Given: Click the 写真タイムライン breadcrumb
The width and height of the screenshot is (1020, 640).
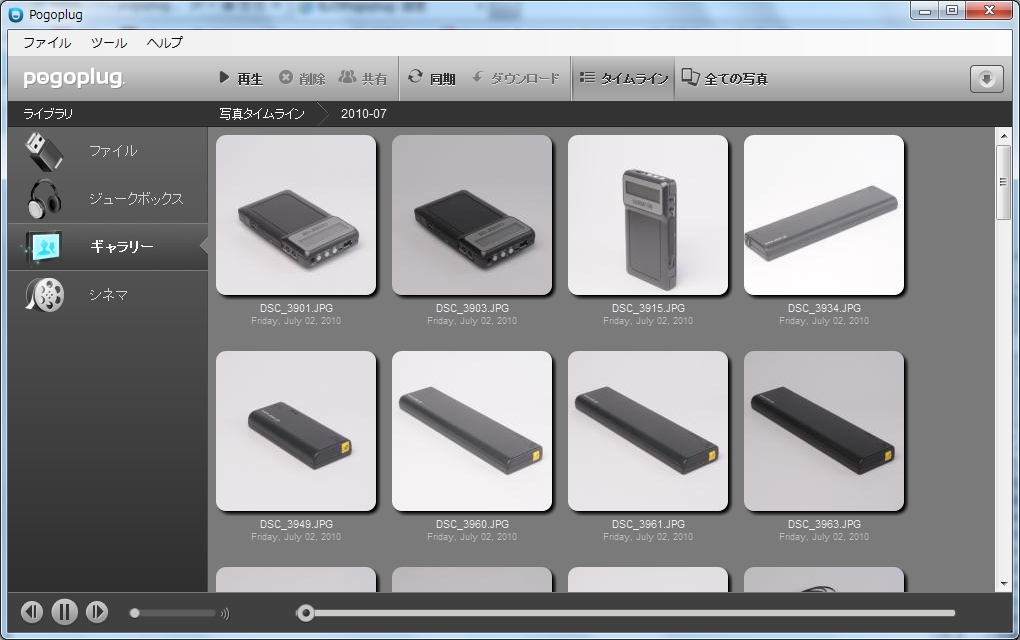Looking at the screenshot, I should [x=262, y=114].
